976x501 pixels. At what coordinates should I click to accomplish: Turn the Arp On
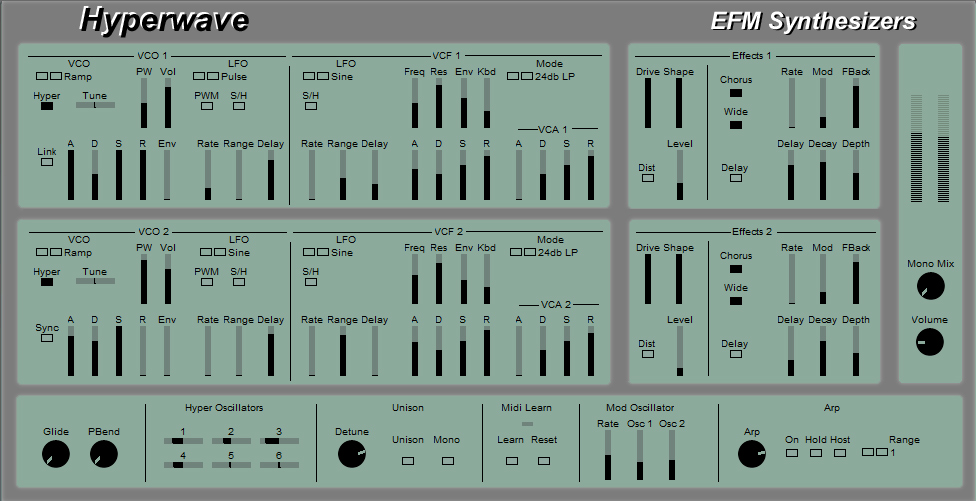click(792, 453)
